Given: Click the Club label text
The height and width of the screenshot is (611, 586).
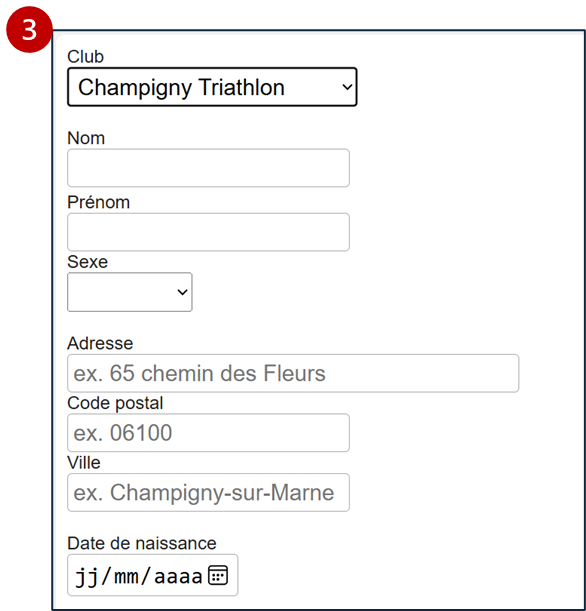Looking at the screenshot, I should 85,57.
